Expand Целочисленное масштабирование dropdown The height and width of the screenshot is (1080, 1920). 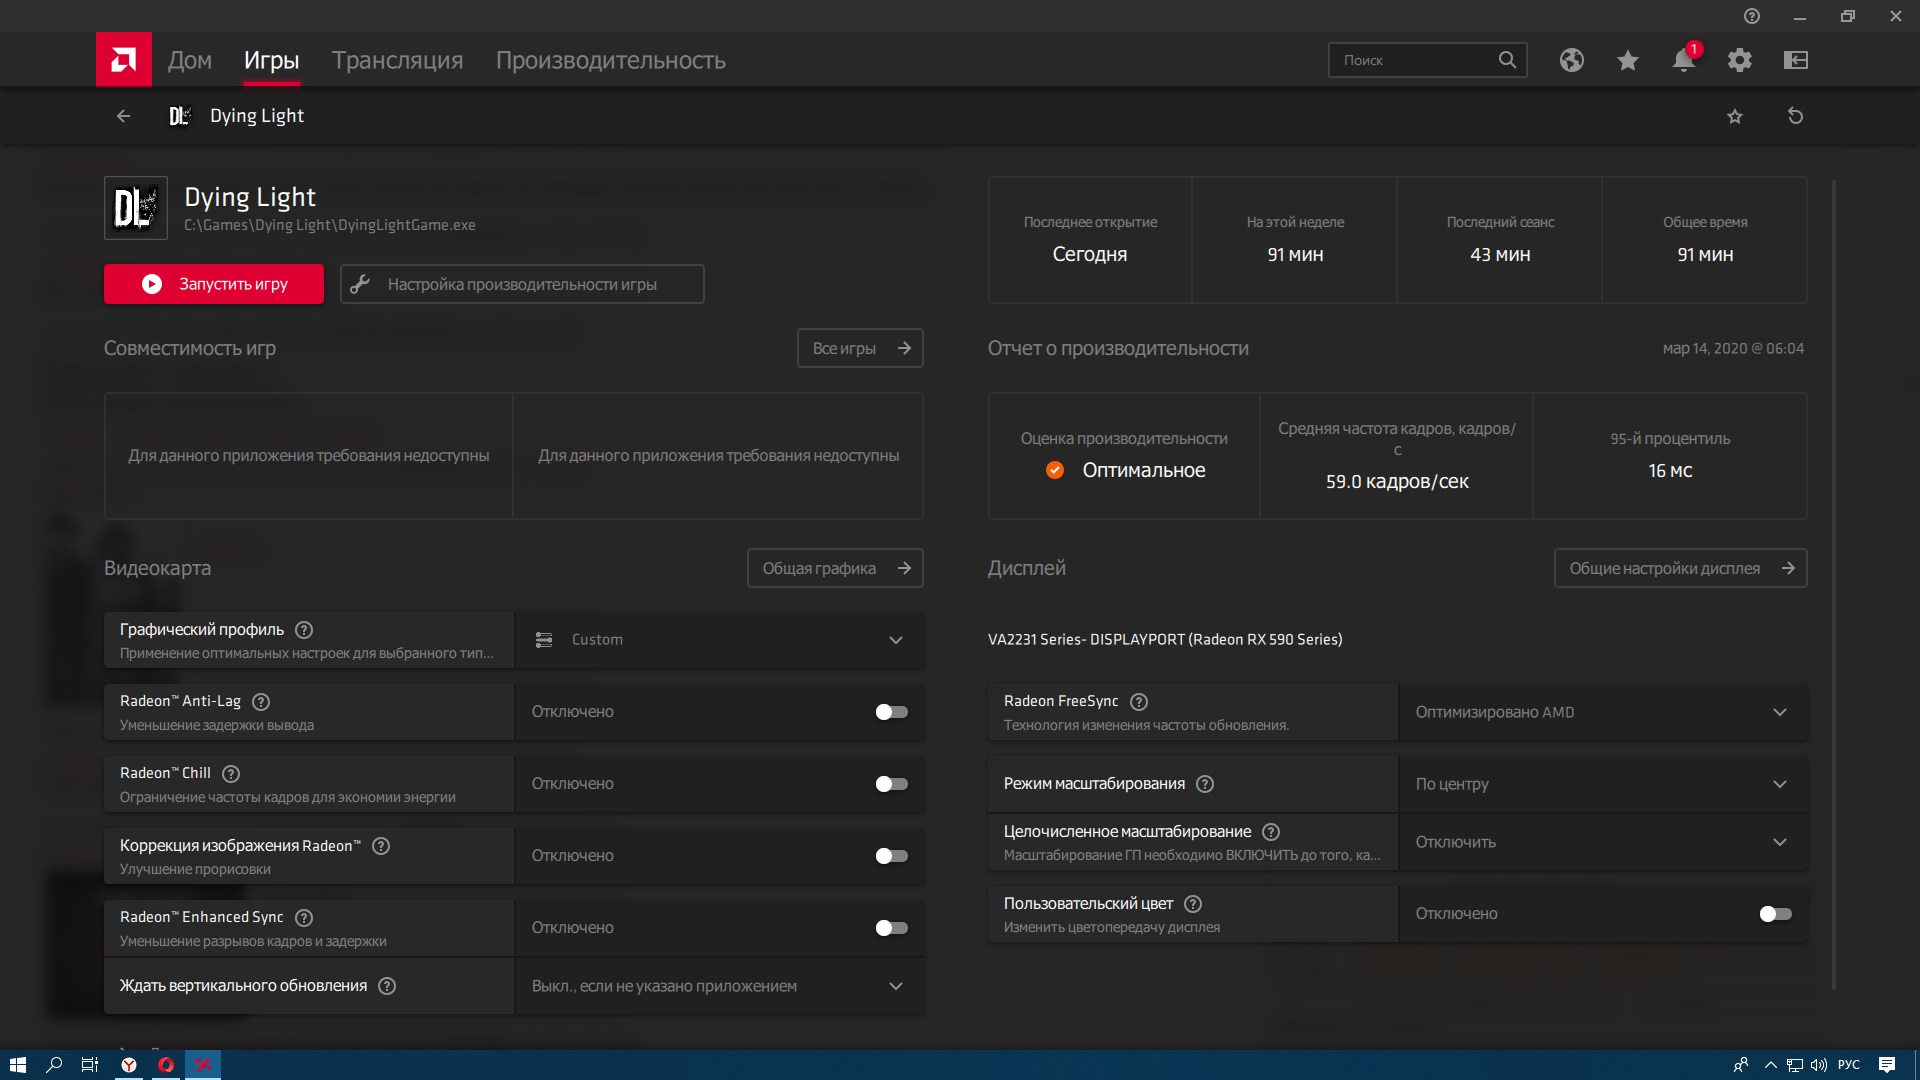click(1603, 842)
